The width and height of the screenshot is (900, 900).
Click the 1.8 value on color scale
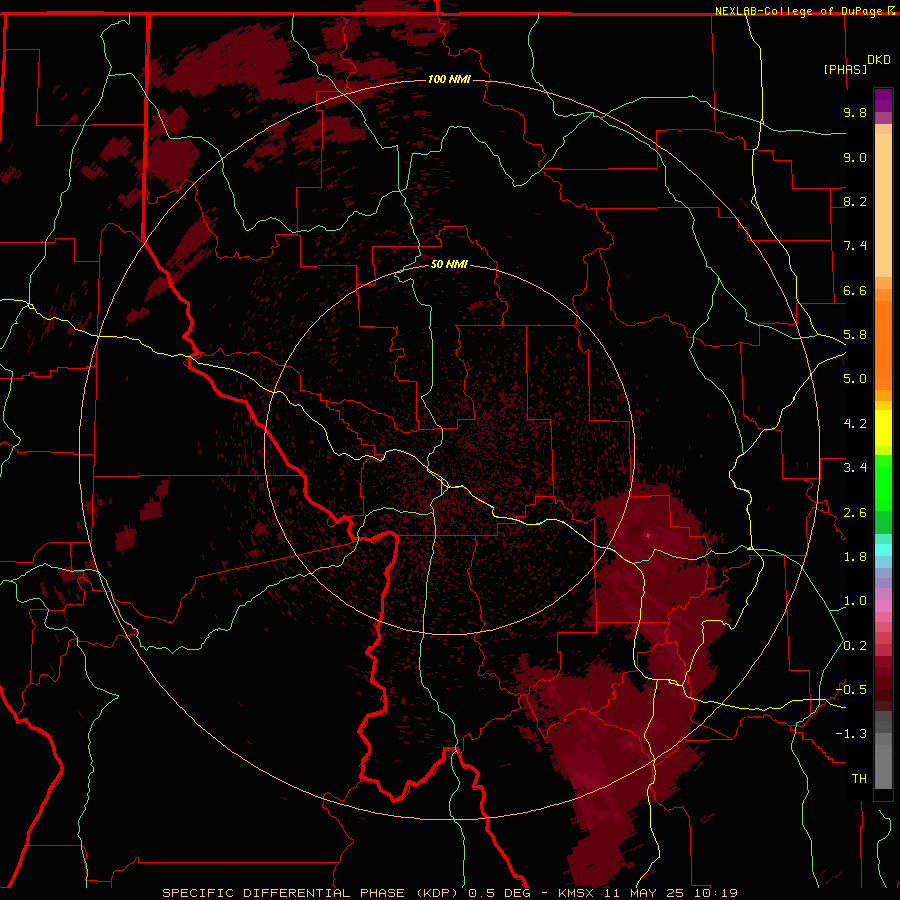[x=855, y=557]
